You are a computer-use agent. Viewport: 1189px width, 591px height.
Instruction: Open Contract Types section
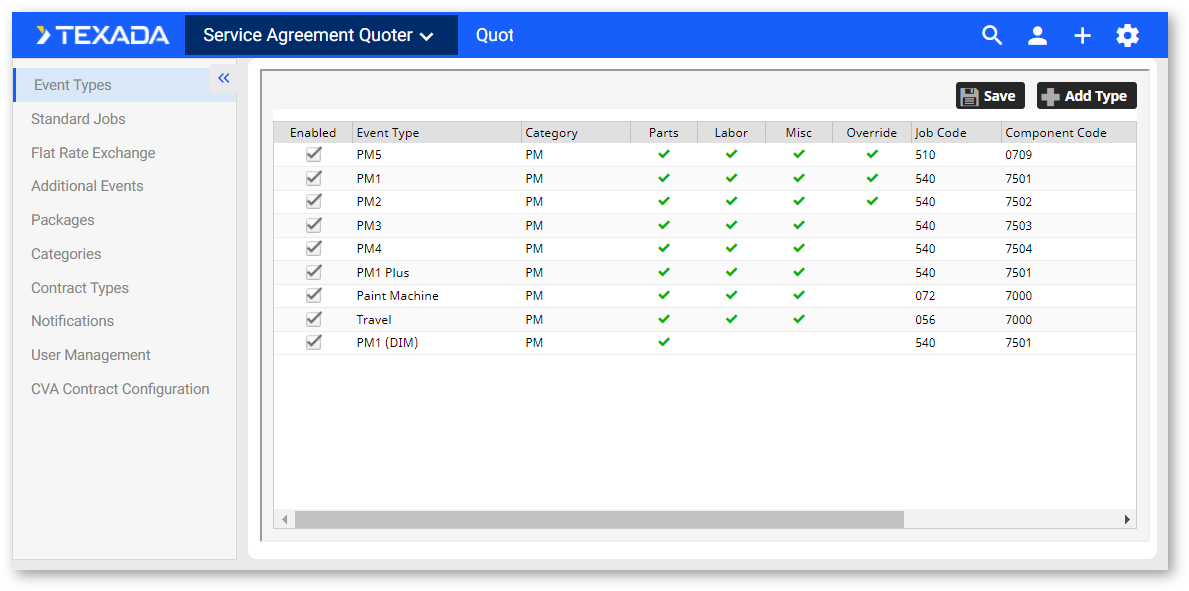80,288
